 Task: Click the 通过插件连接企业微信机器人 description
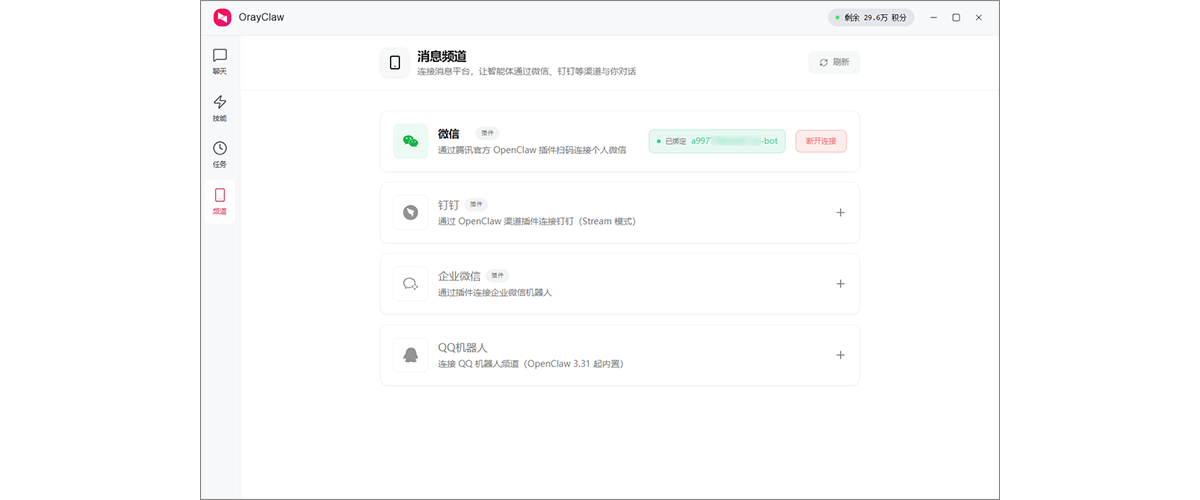click(x=495, y=292)
